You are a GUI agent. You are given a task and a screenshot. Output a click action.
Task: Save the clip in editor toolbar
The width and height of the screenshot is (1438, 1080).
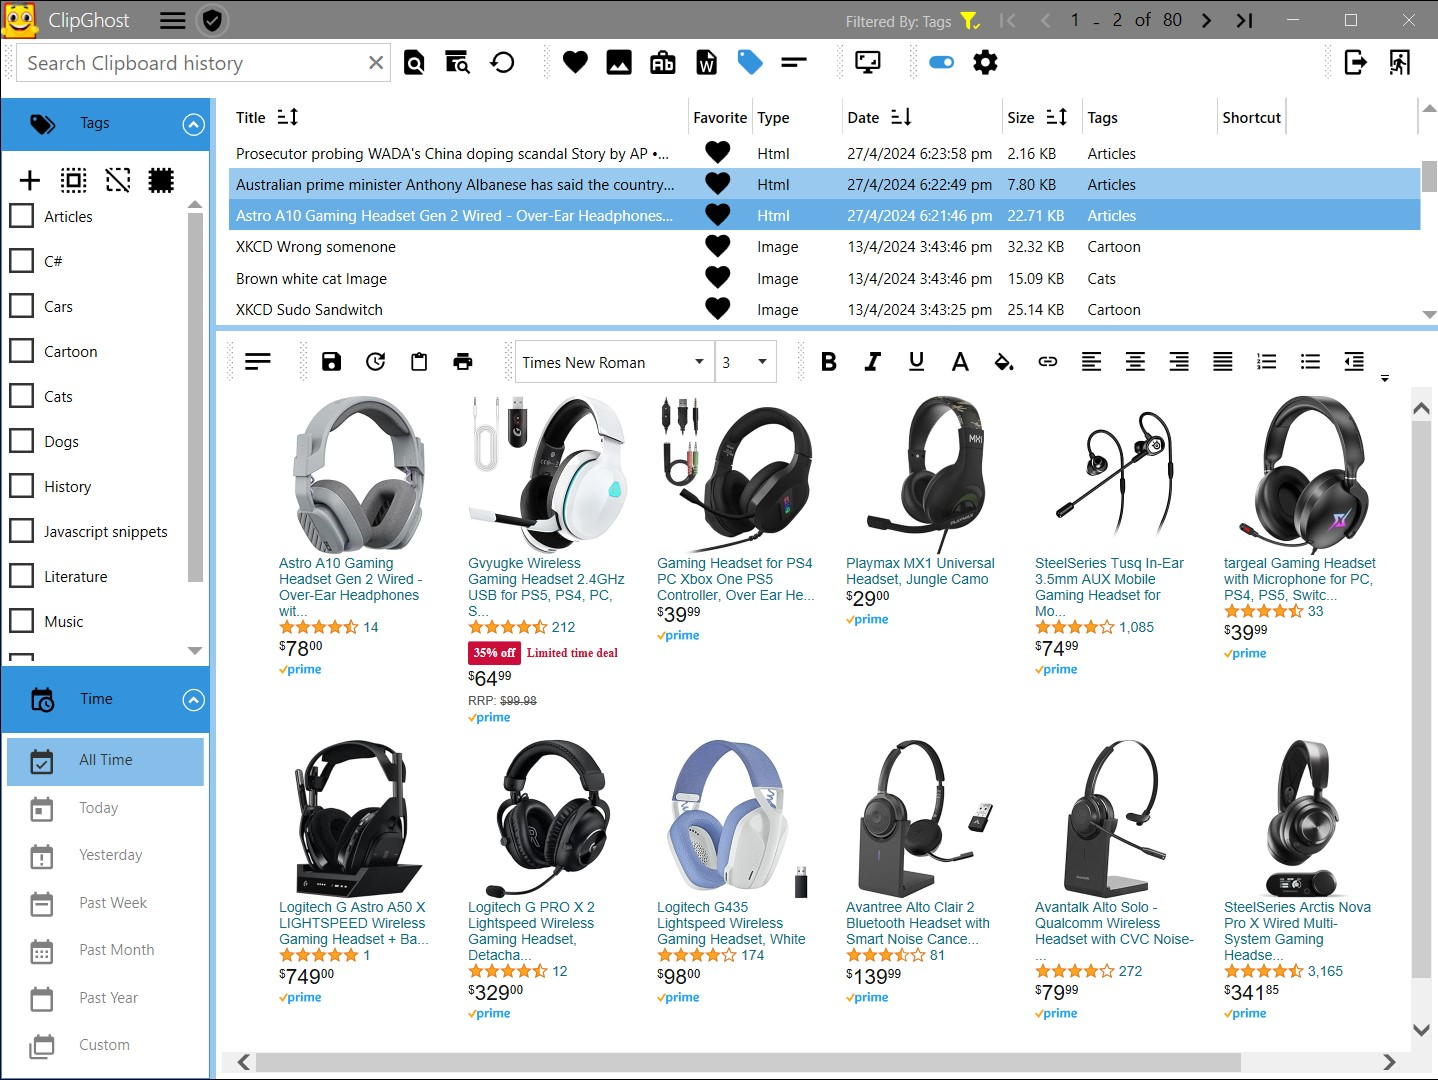point(332,362)
